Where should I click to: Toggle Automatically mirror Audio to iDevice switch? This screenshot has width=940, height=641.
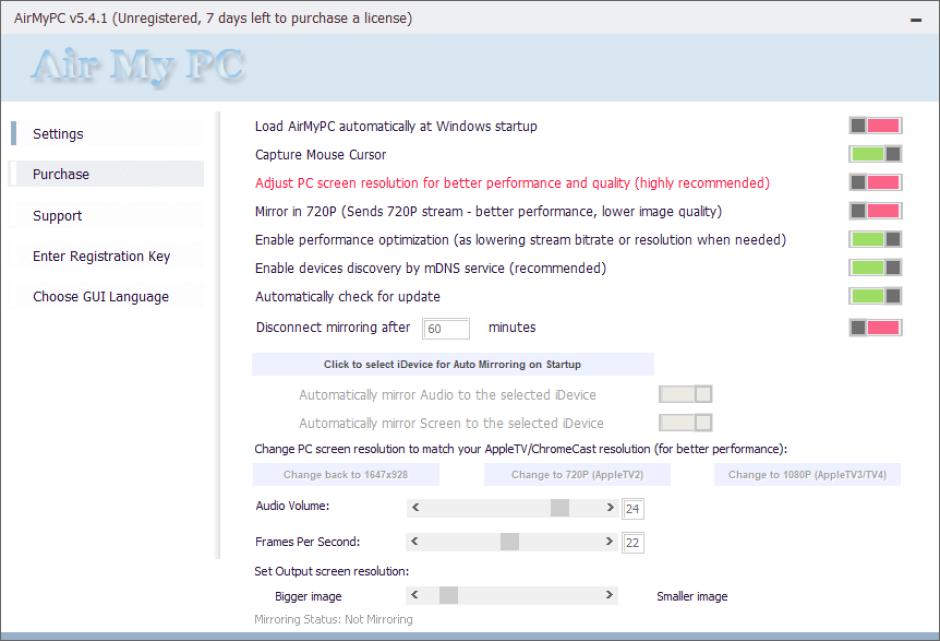685,394
